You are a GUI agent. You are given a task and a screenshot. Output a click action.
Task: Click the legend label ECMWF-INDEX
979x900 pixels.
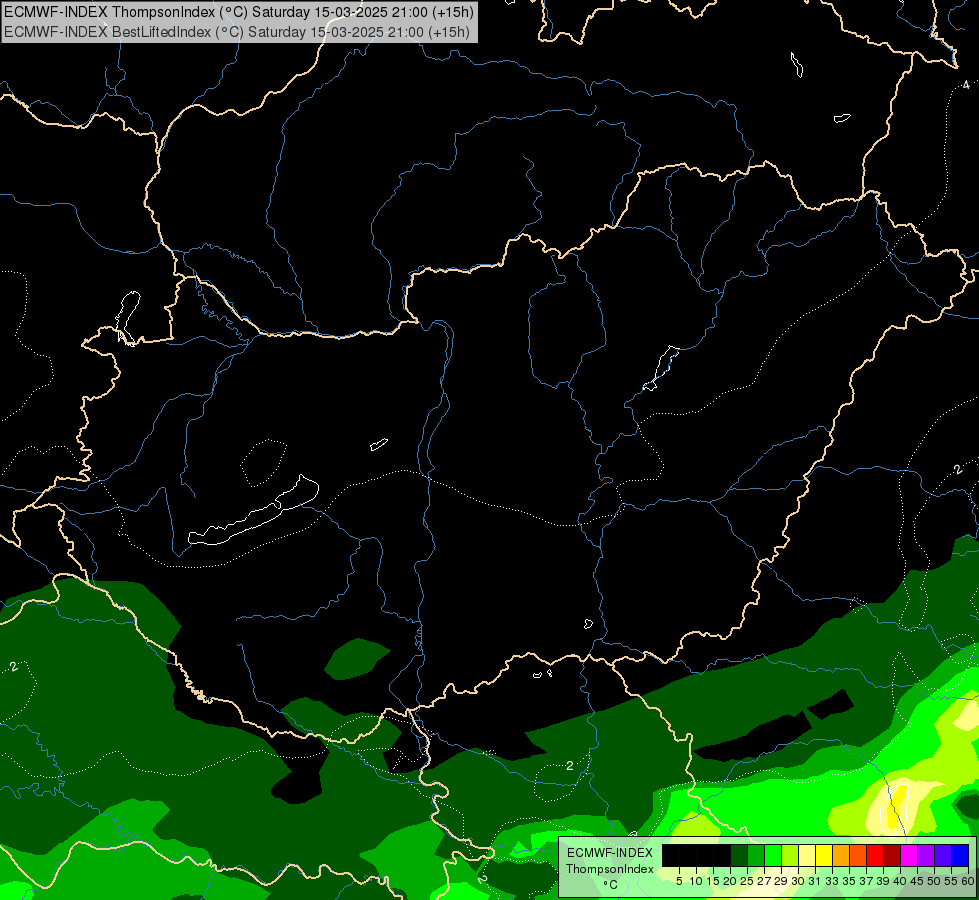coord(610,853)
